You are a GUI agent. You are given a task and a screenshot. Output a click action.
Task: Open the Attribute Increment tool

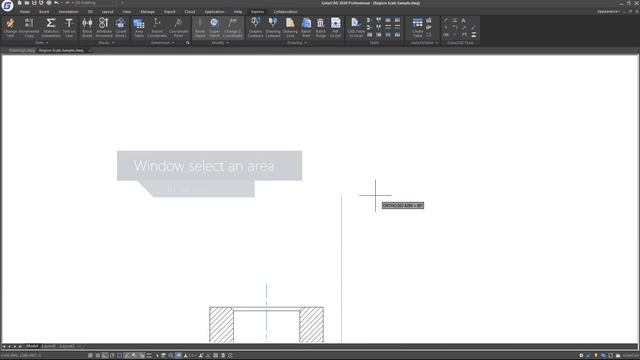[104, 28]
